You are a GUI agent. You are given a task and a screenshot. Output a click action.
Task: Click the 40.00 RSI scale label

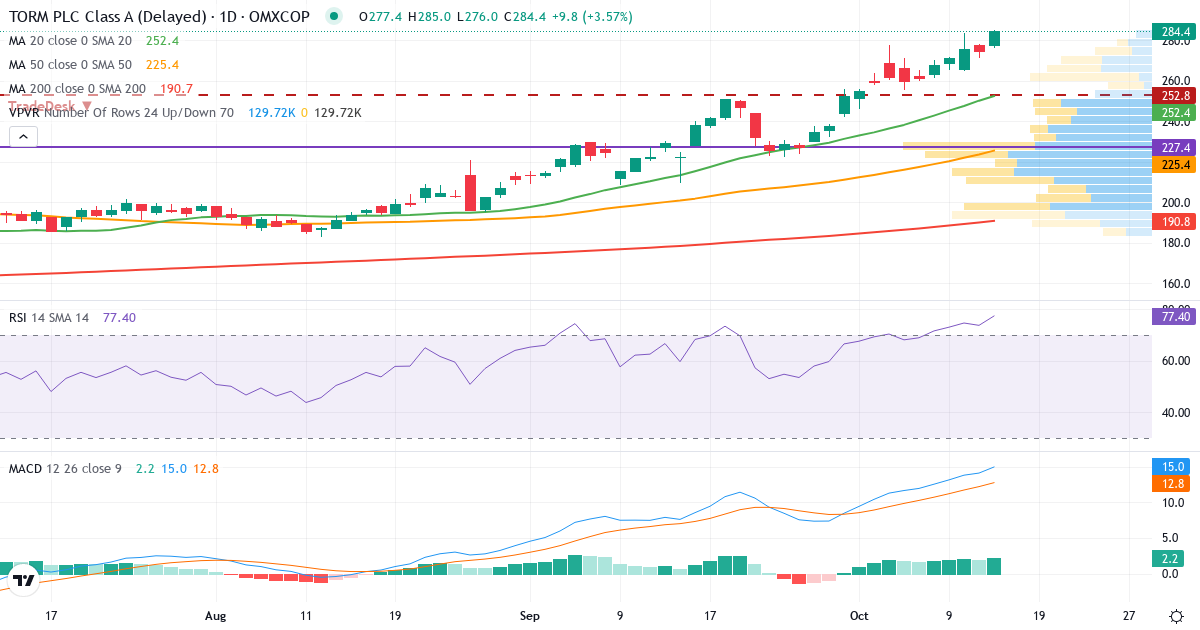coord(1175,412)
